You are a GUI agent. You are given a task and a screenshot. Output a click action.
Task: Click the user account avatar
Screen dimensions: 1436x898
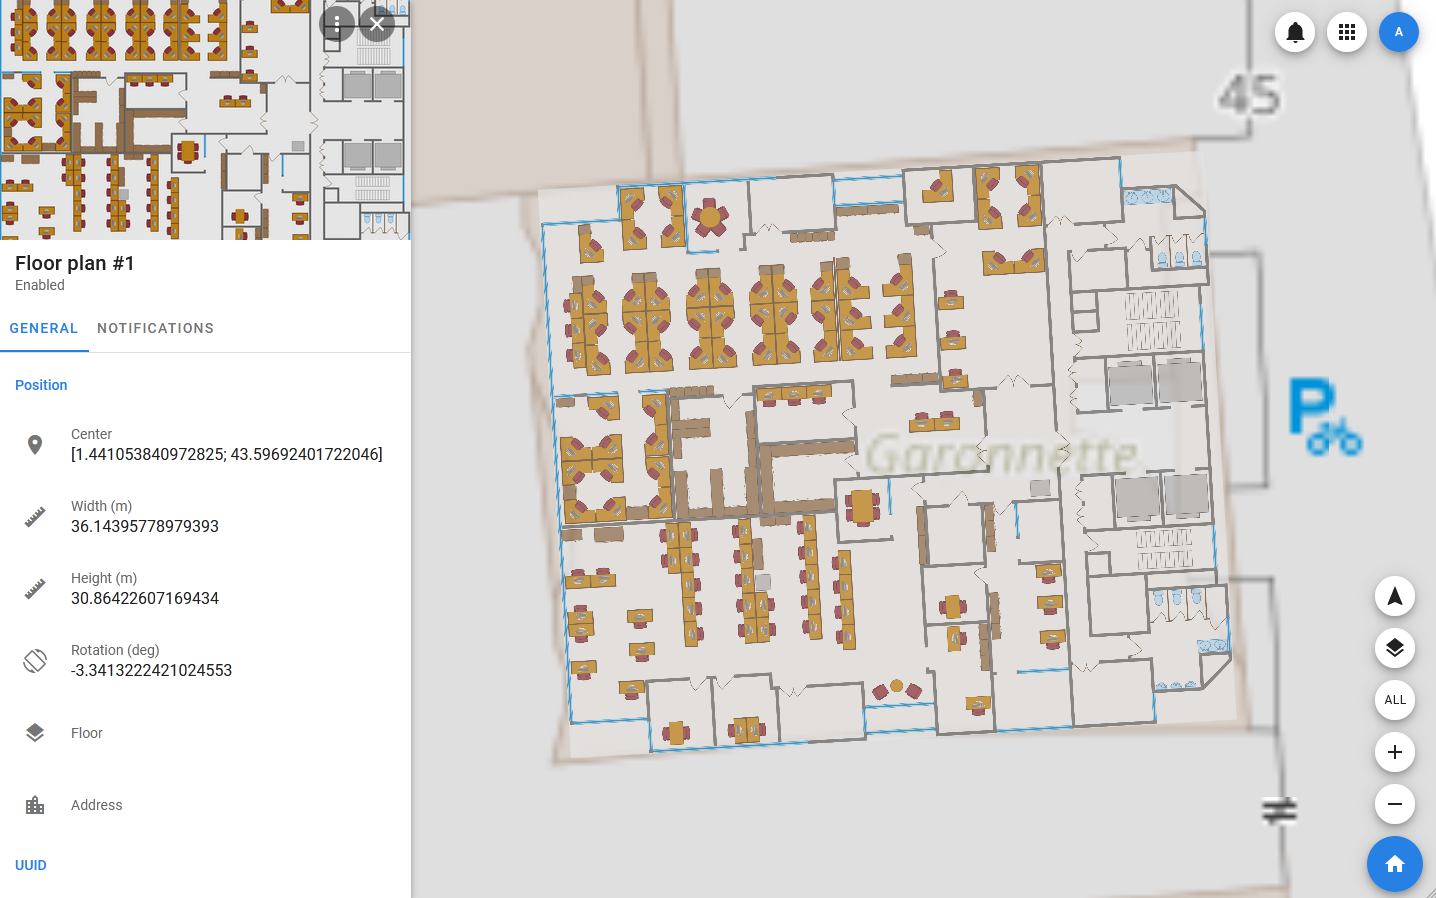(x=1398, y=32)
